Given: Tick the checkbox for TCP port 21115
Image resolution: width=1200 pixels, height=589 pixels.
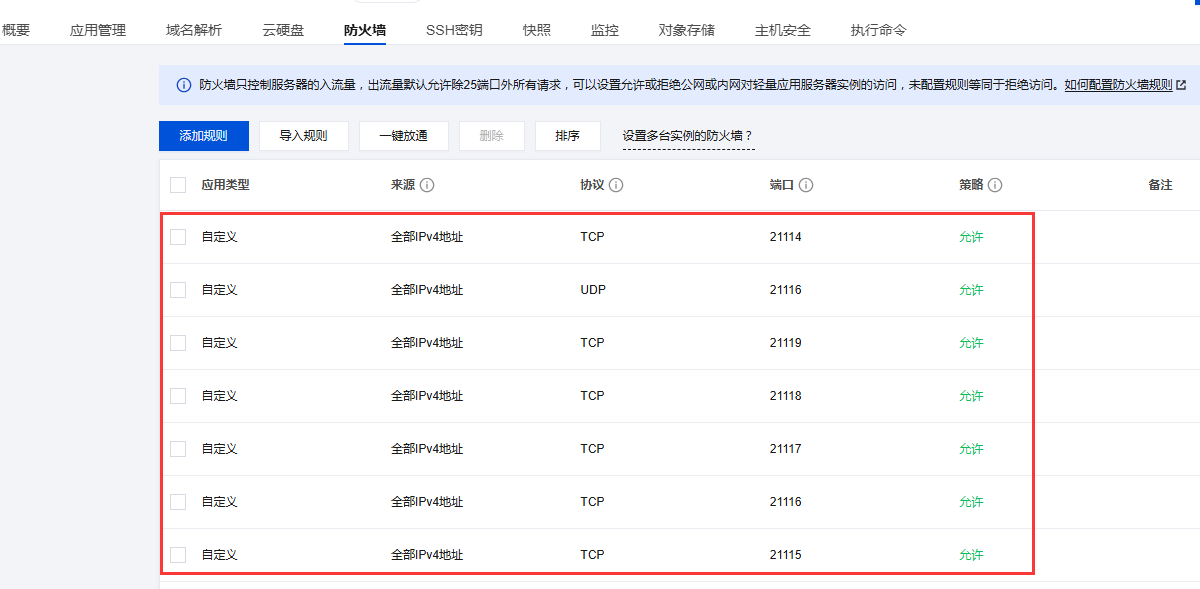Looking at the screenshot, I should [178, 555].
